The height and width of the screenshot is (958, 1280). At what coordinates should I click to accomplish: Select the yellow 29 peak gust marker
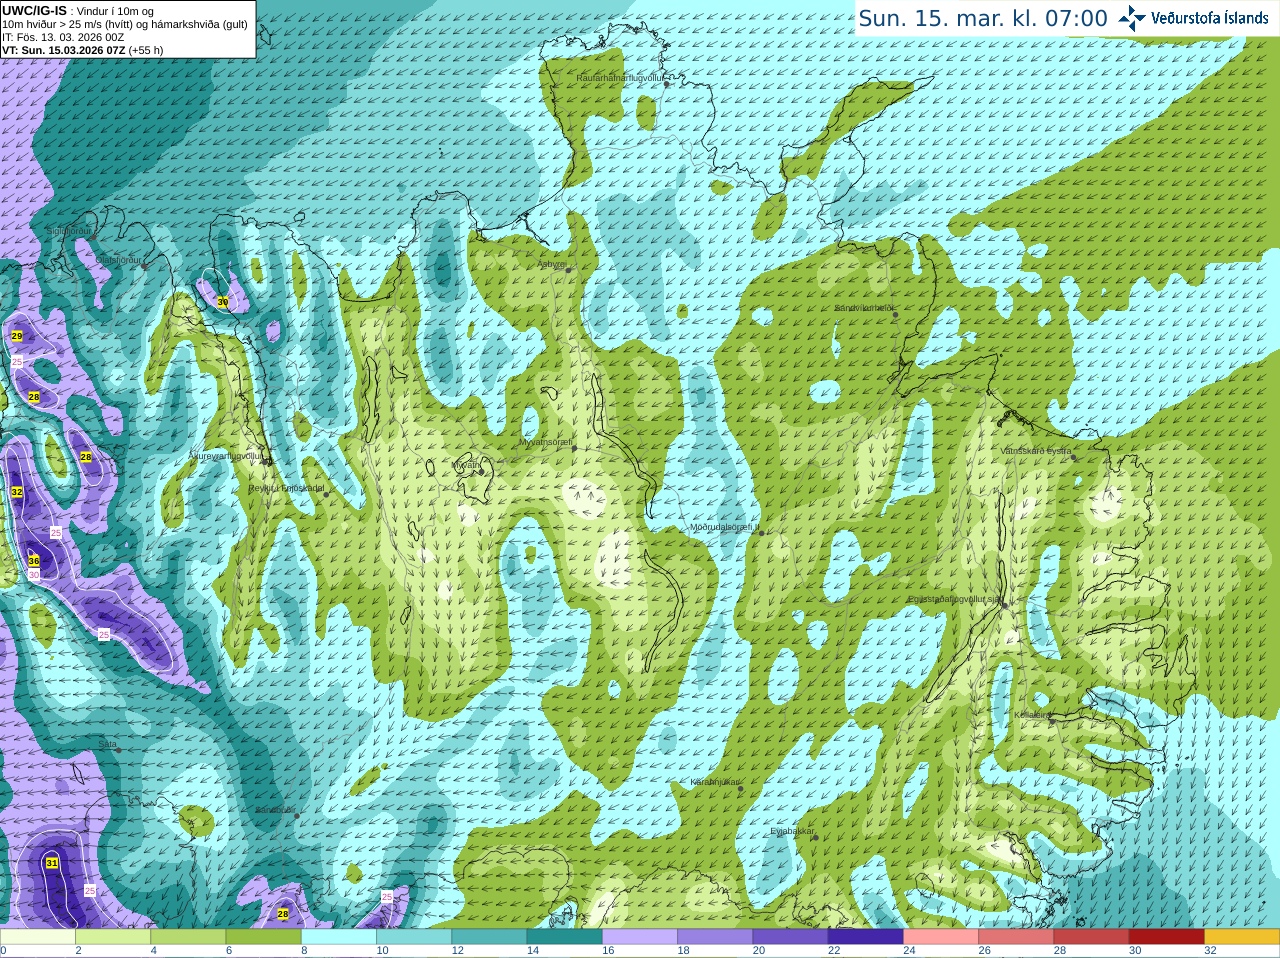(x=17, y=336)
